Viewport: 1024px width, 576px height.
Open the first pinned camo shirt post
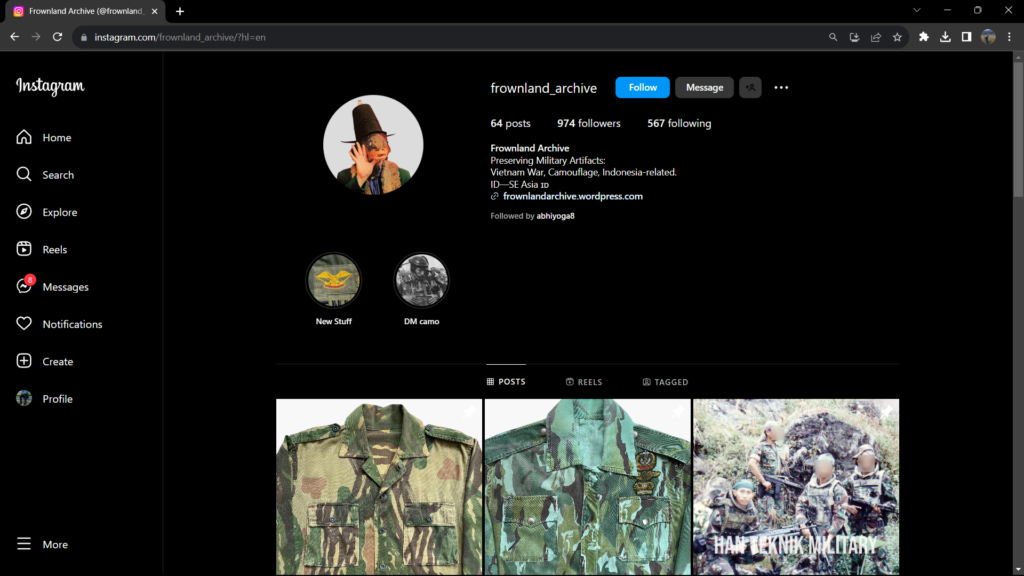click(x=379, y=487)
